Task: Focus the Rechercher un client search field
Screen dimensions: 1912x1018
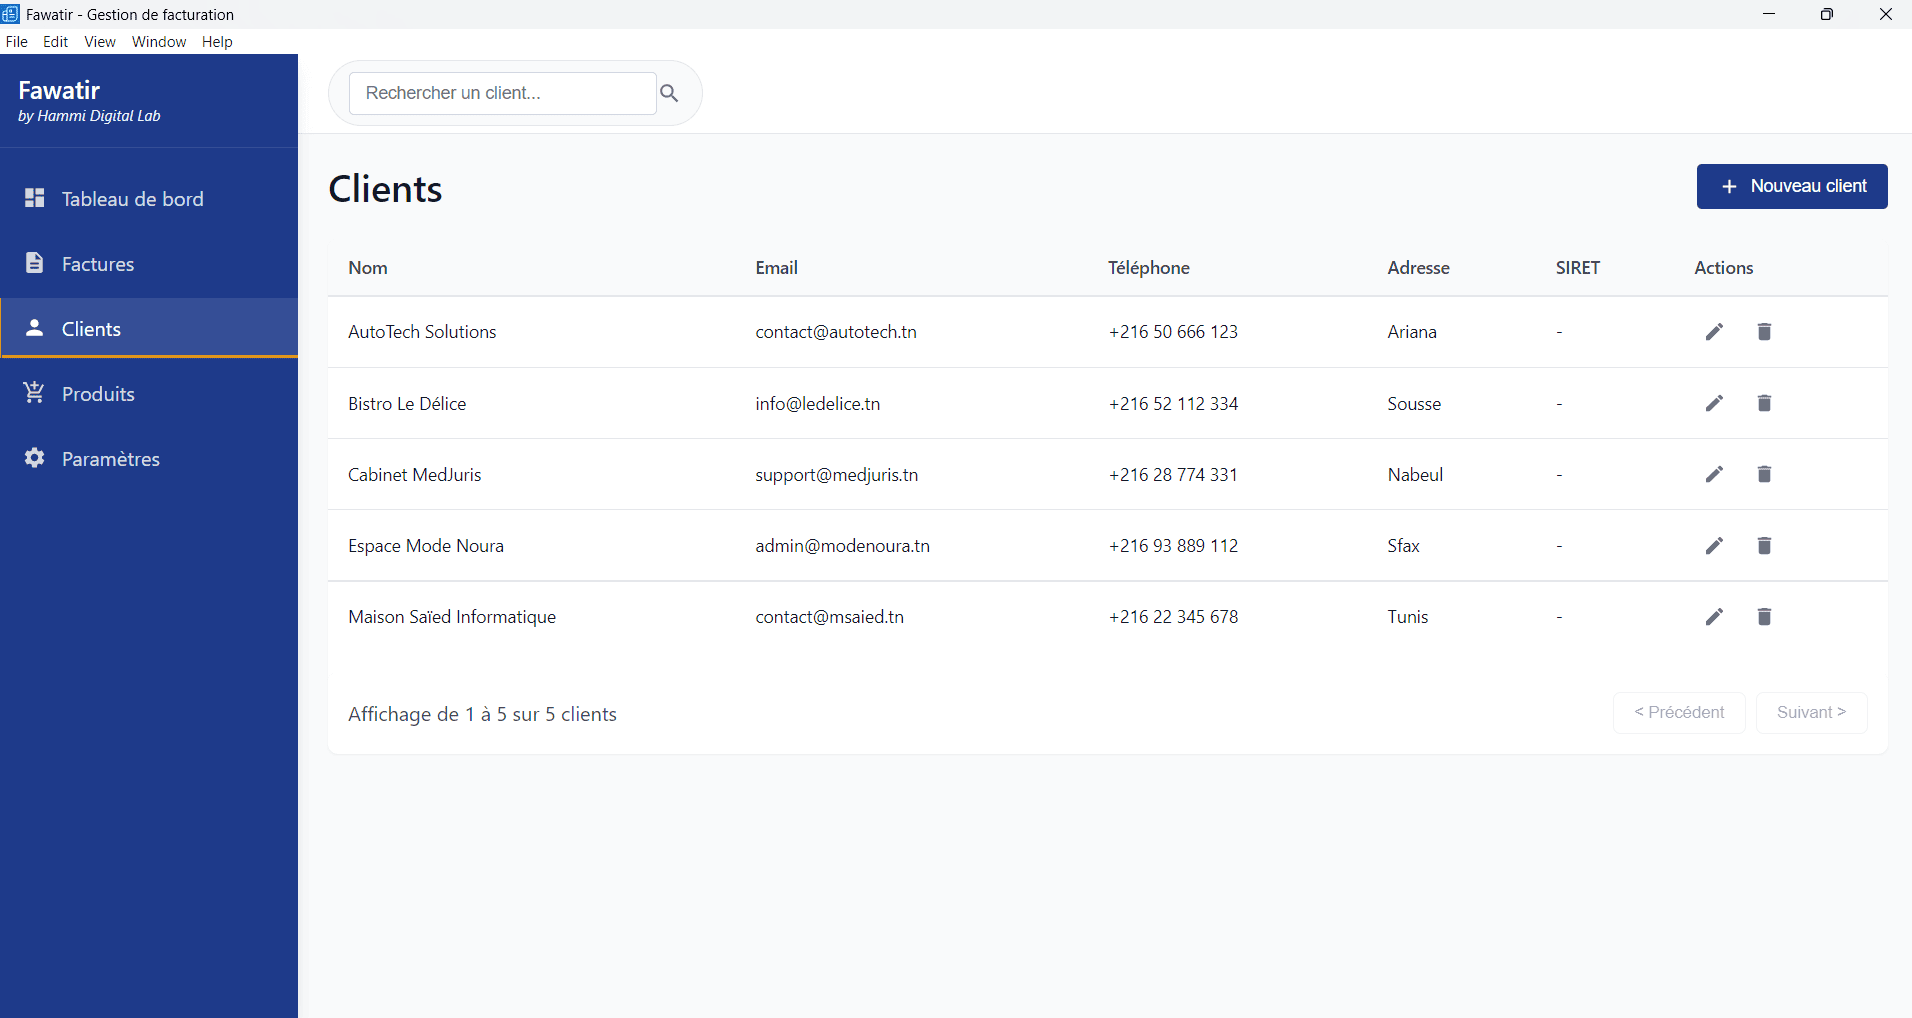Action: point(502,93)
